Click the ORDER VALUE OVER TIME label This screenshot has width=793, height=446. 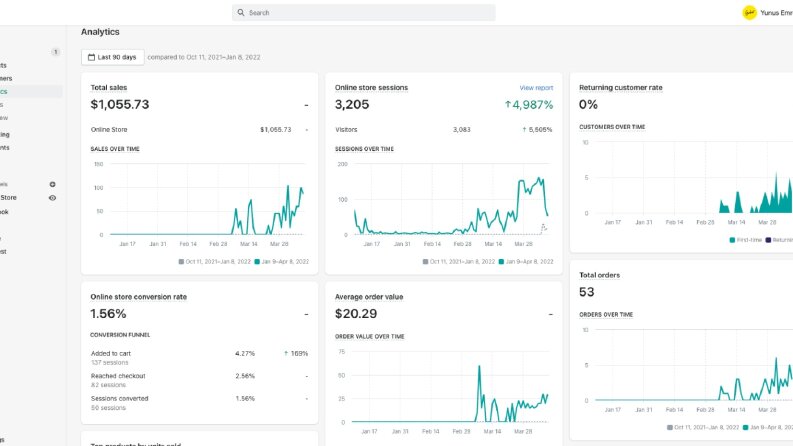pyautogui.click(x=370, y=336)
